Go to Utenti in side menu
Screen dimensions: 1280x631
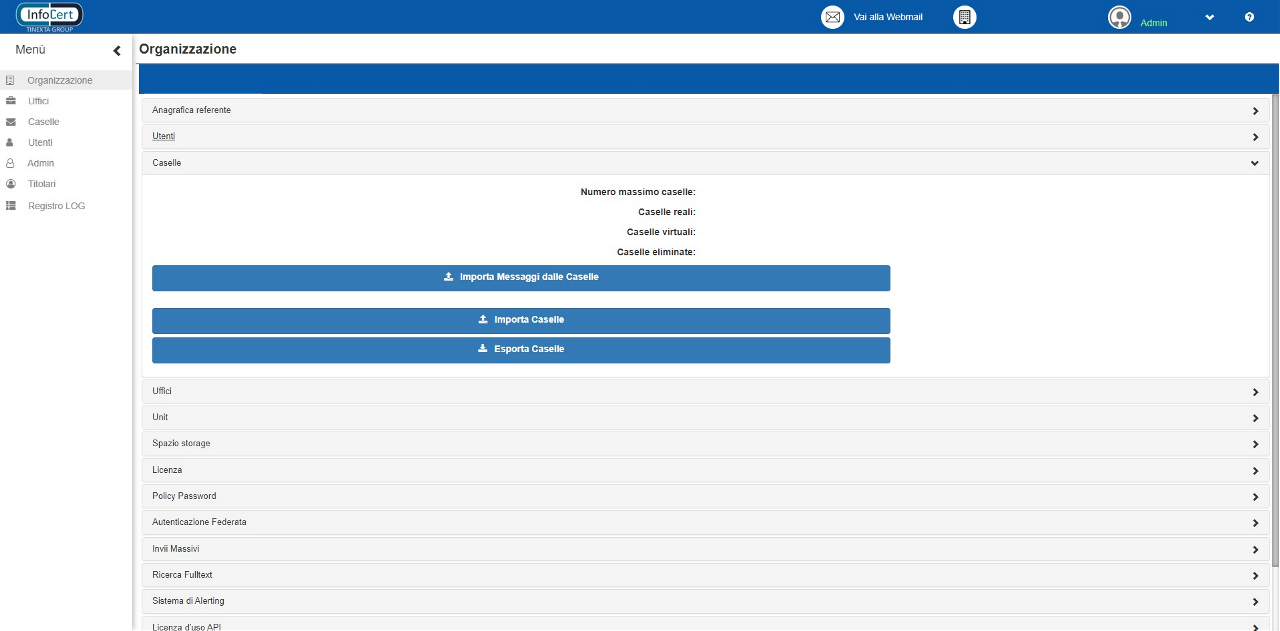[40, 143]
